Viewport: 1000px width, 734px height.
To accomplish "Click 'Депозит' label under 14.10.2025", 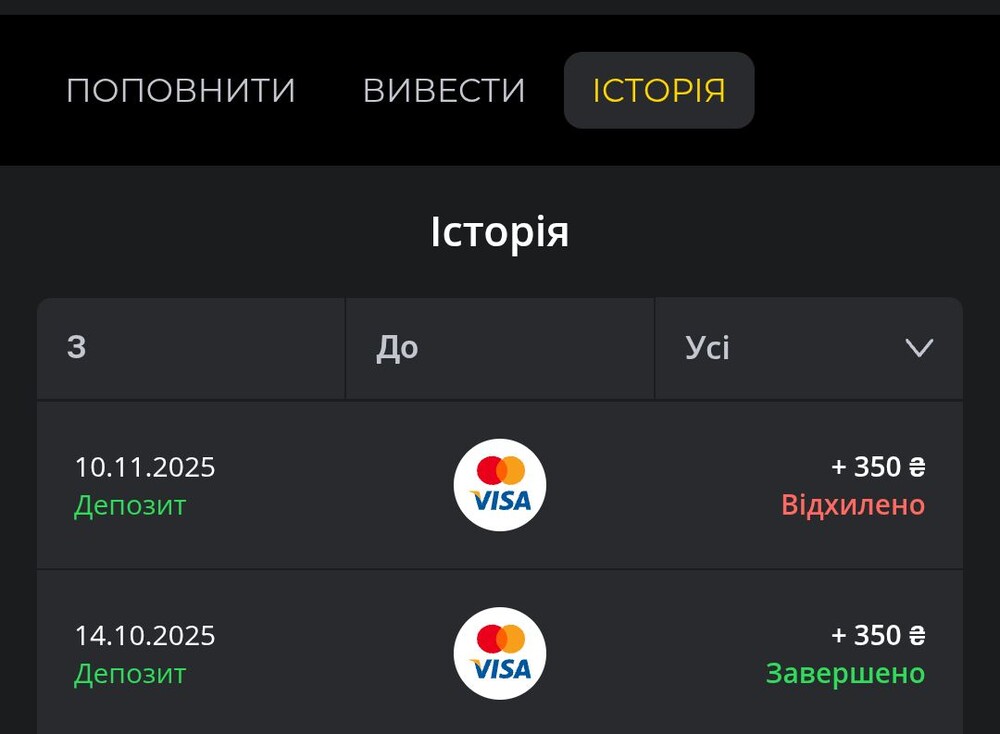I will pyautogui.click(x=130, y=673).
